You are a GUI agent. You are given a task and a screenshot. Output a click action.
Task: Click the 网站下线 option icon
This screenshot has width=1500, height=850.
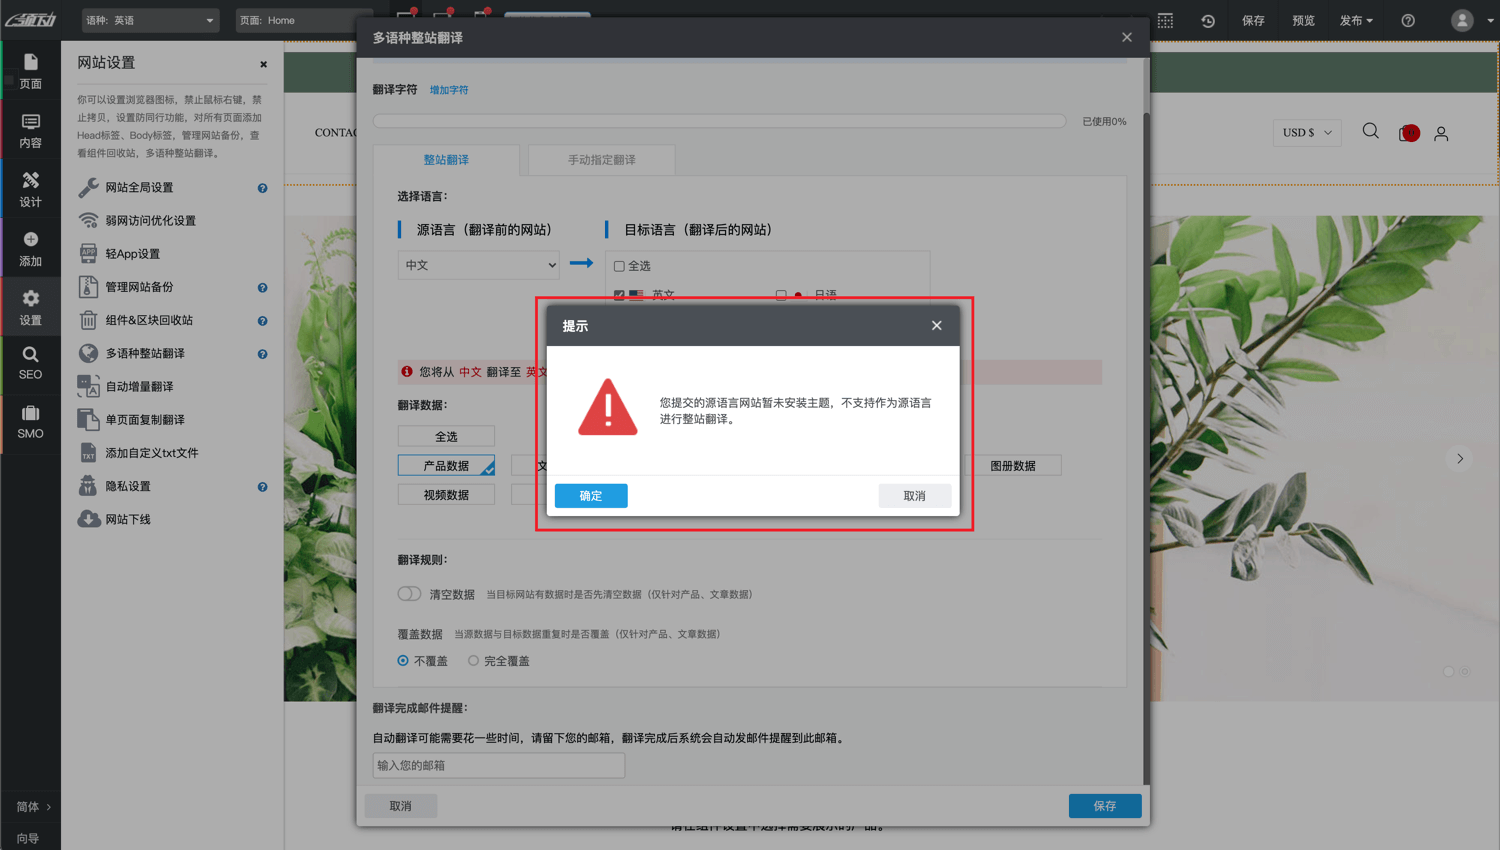[x=90, y=518]
